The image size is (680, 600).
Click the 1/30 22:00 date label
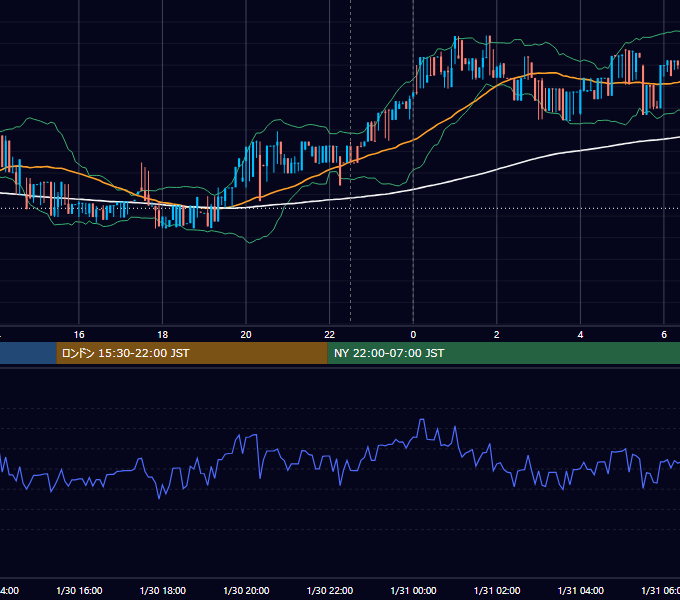[330, 590]
